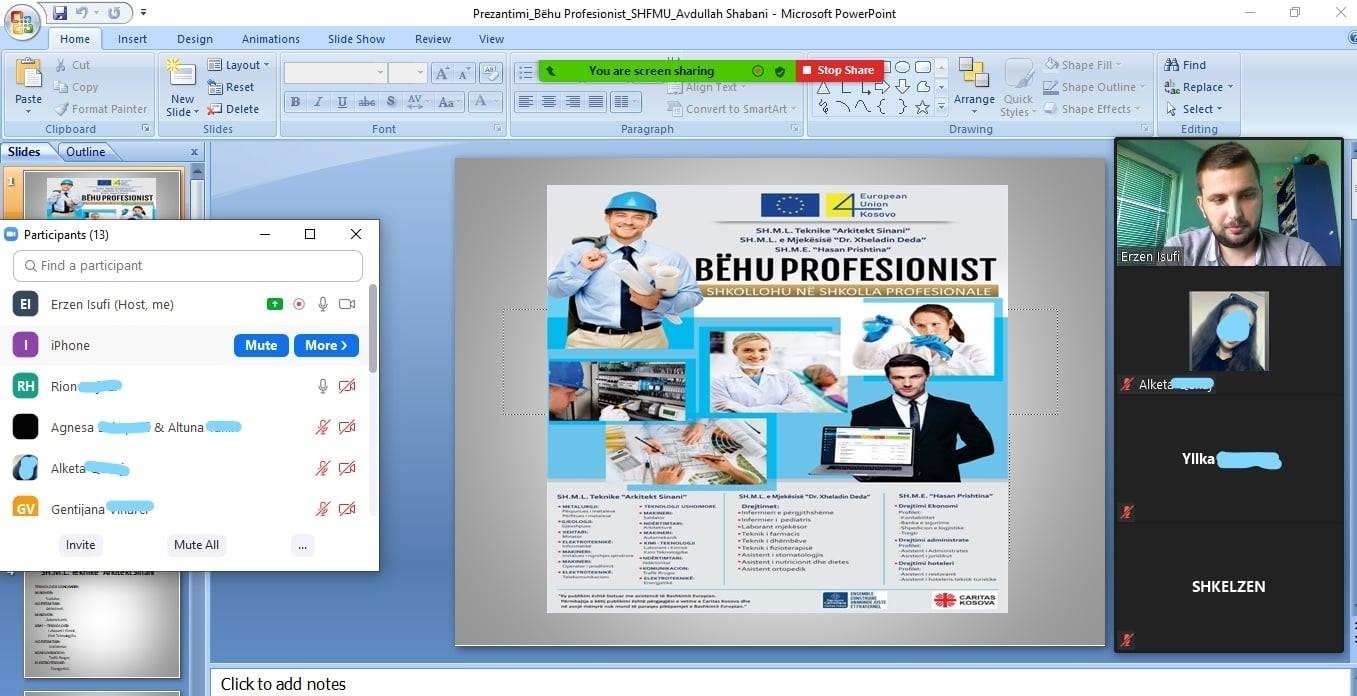Click the Mute All button
The width and height of the screenshot is (1357, 696).
point(196,545)
